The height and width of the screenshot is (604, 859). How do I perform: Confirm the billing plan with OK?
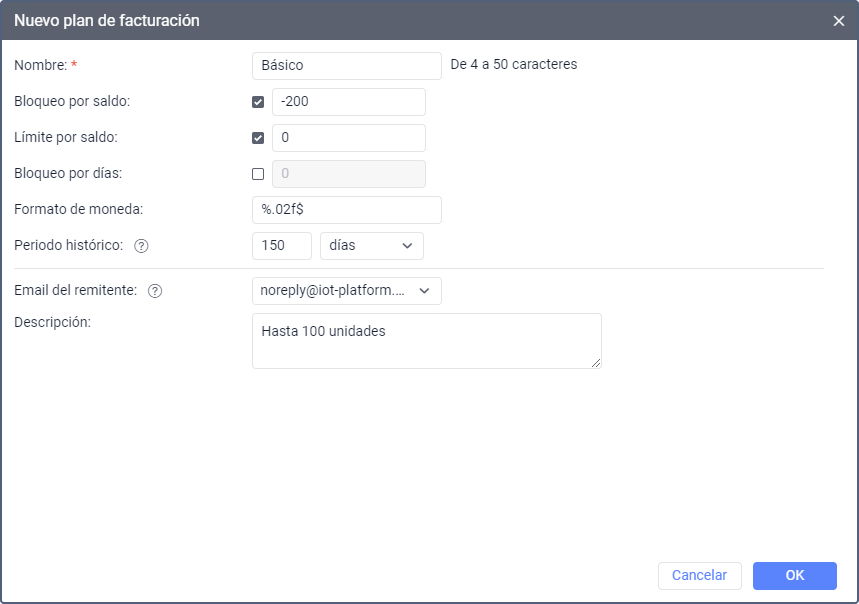tap(794, 575)
